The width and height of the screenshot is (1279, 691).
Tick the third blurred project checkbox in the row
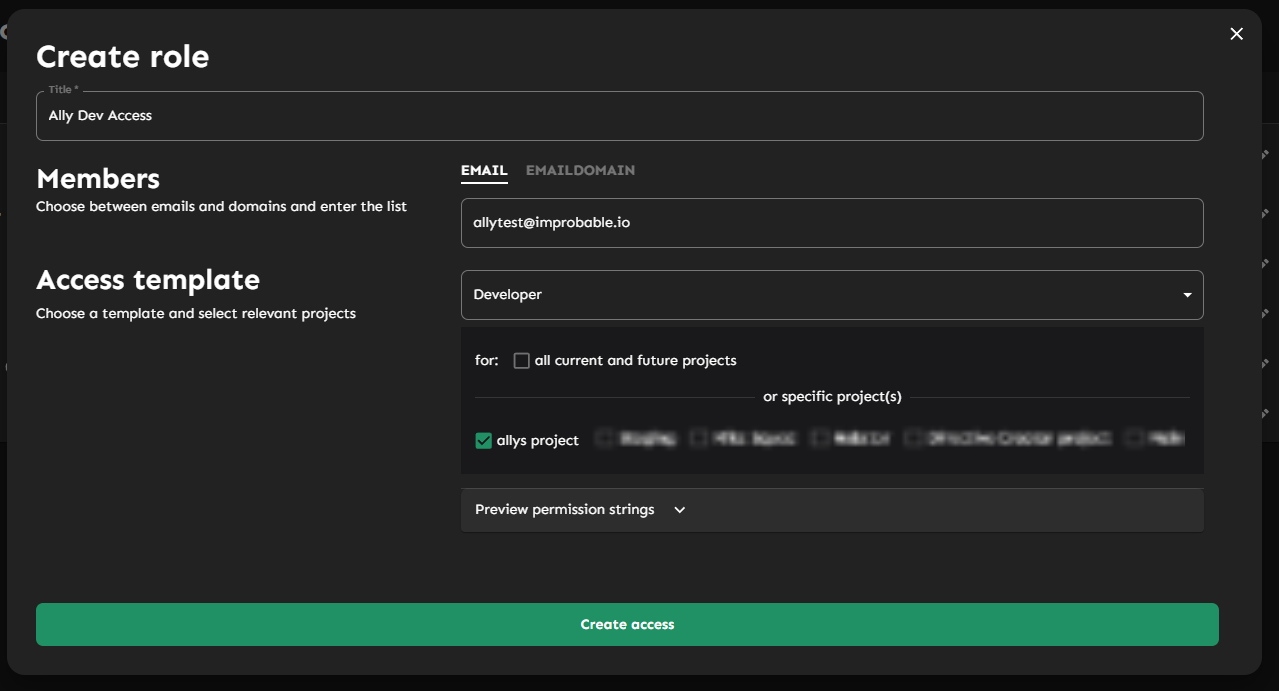(821, 438)
